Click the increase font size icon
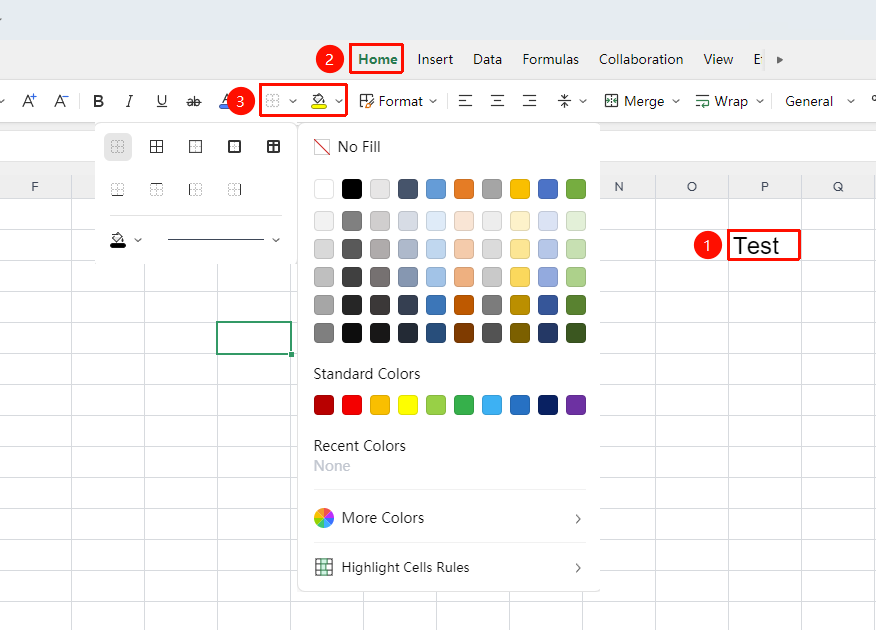Image resolution: width=876 pixels, height=630 pixels. point(29,101)
